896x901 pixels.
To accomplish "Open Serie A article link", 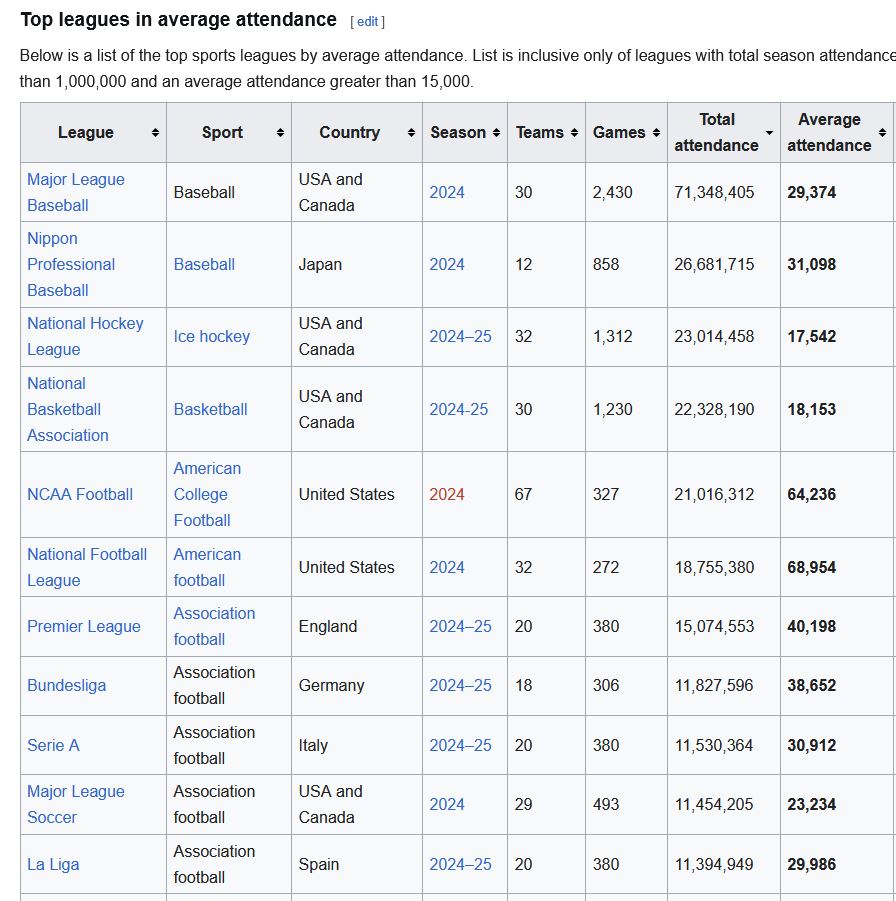I will click(53, 745).
